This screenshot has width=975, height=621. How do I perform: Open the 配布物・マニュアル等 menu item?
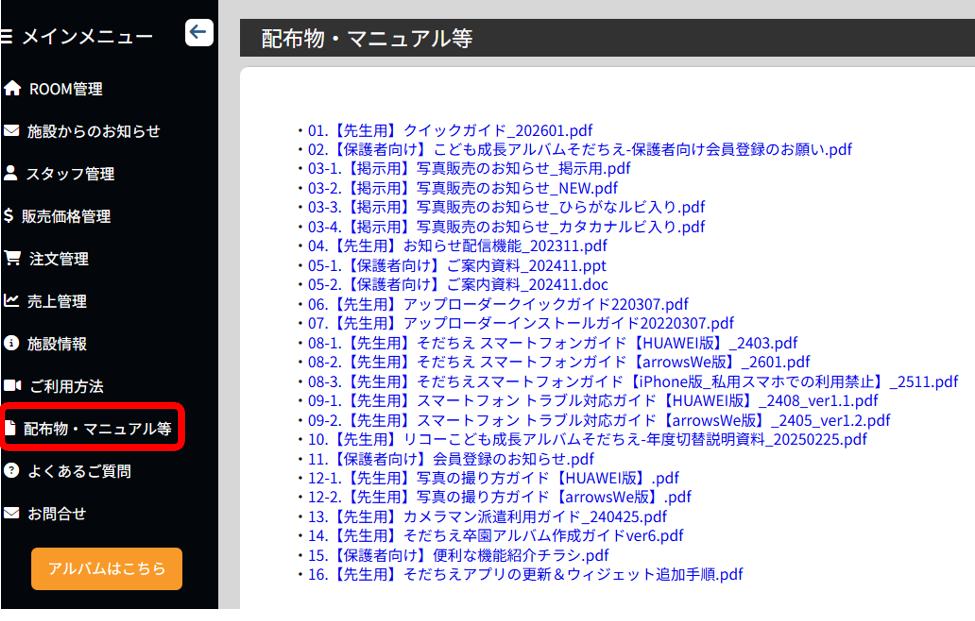[x=97, y=429]
